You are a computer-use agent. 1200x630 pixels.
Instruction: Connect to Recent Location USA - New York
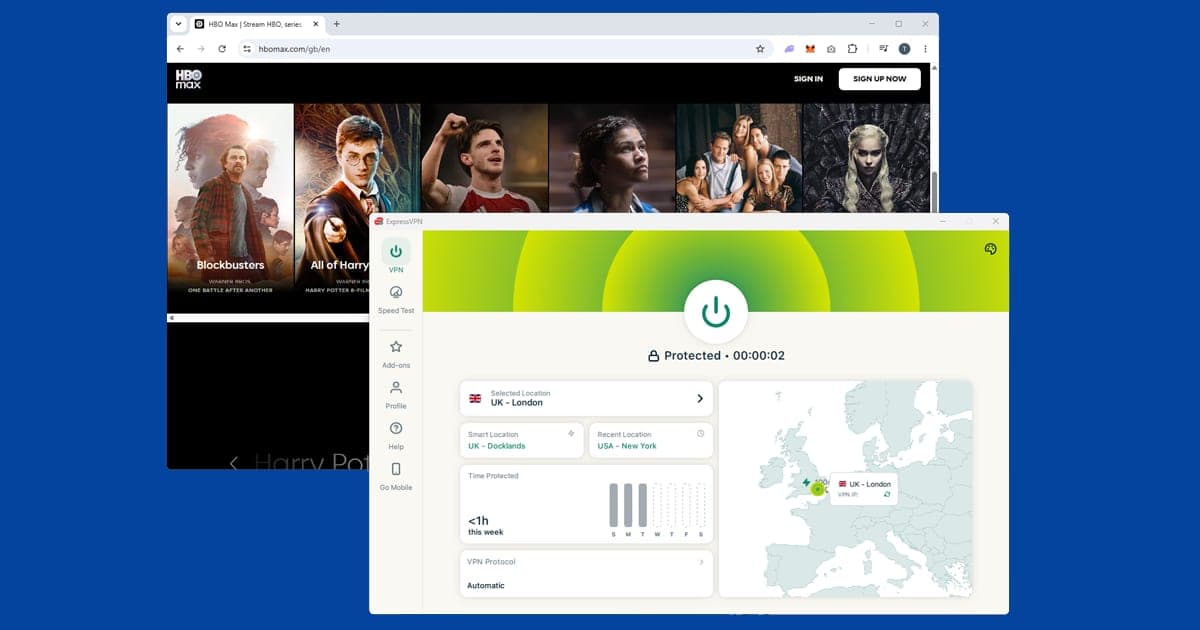pos(651,440)
